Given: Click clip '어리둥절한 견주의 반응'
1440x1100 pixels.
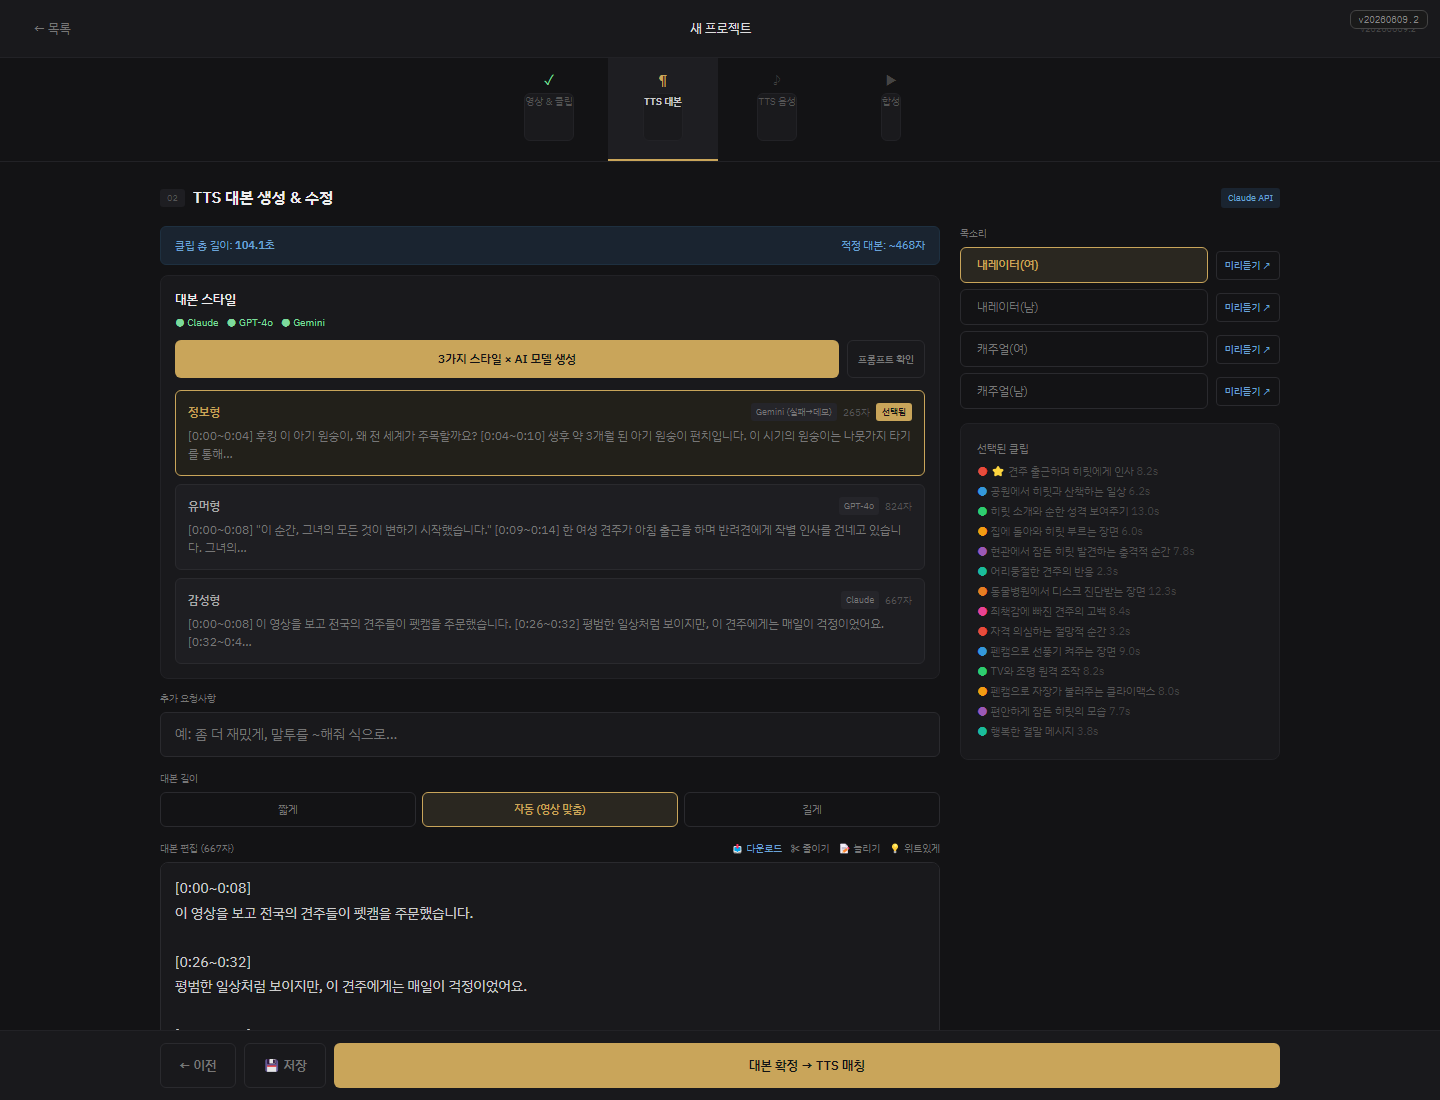Looking at the screenshot, I should tap(1048, 571).
